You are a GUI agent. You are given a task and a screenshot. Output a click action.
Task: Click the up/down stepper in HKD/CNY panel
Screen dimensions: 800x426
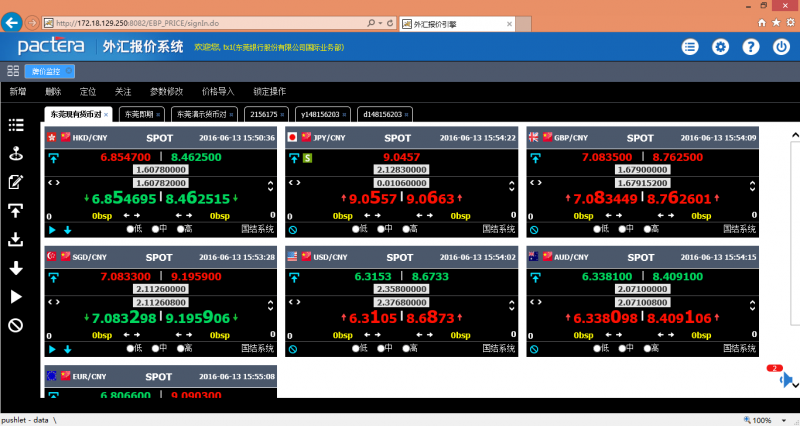tap(271, 186)
